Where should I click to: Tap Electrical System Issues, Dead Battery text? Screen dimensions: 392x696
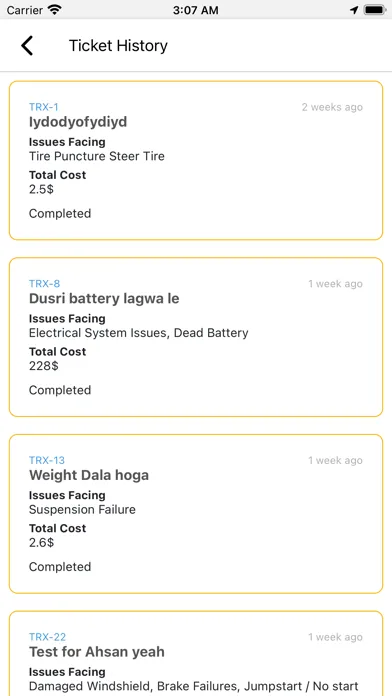point(139,333)
